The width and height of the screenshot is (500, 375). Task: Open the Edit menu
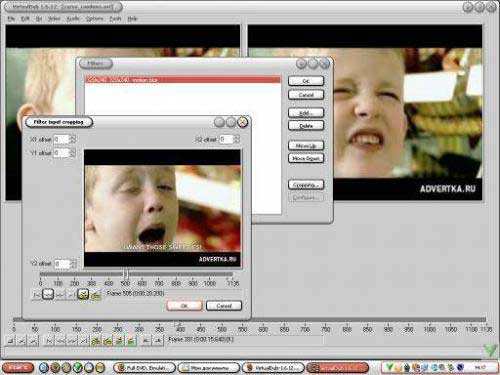click(x=25, y=19)
